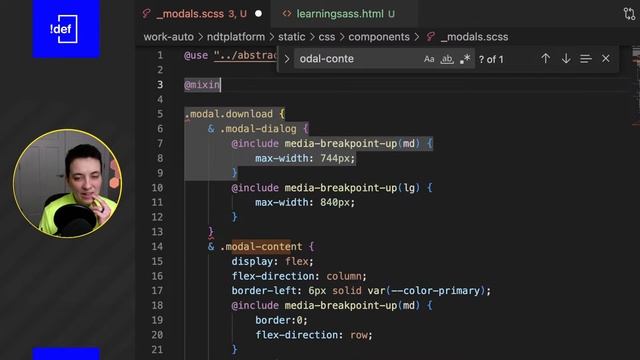The height and width of the screenshot is (360, 640).
Task: Click ndtplatform in breadcrumb path
Action: click(x=236, y=37)
